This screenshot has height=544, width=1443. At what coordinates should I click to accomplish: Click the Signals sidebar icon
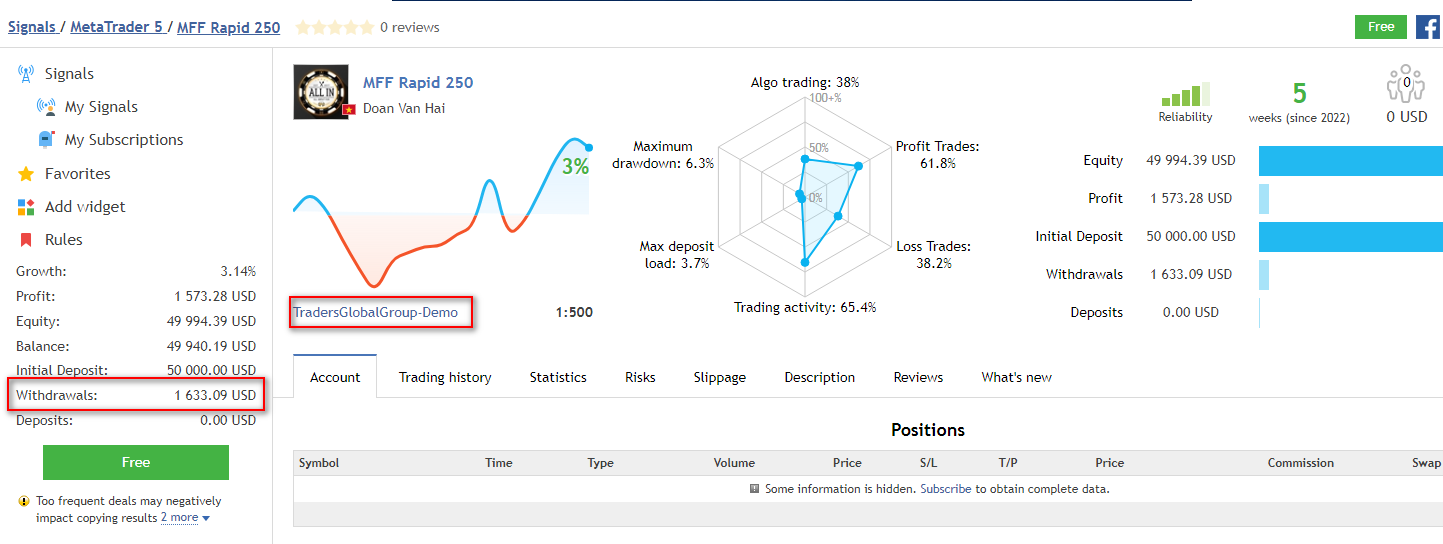click(26, 73)
